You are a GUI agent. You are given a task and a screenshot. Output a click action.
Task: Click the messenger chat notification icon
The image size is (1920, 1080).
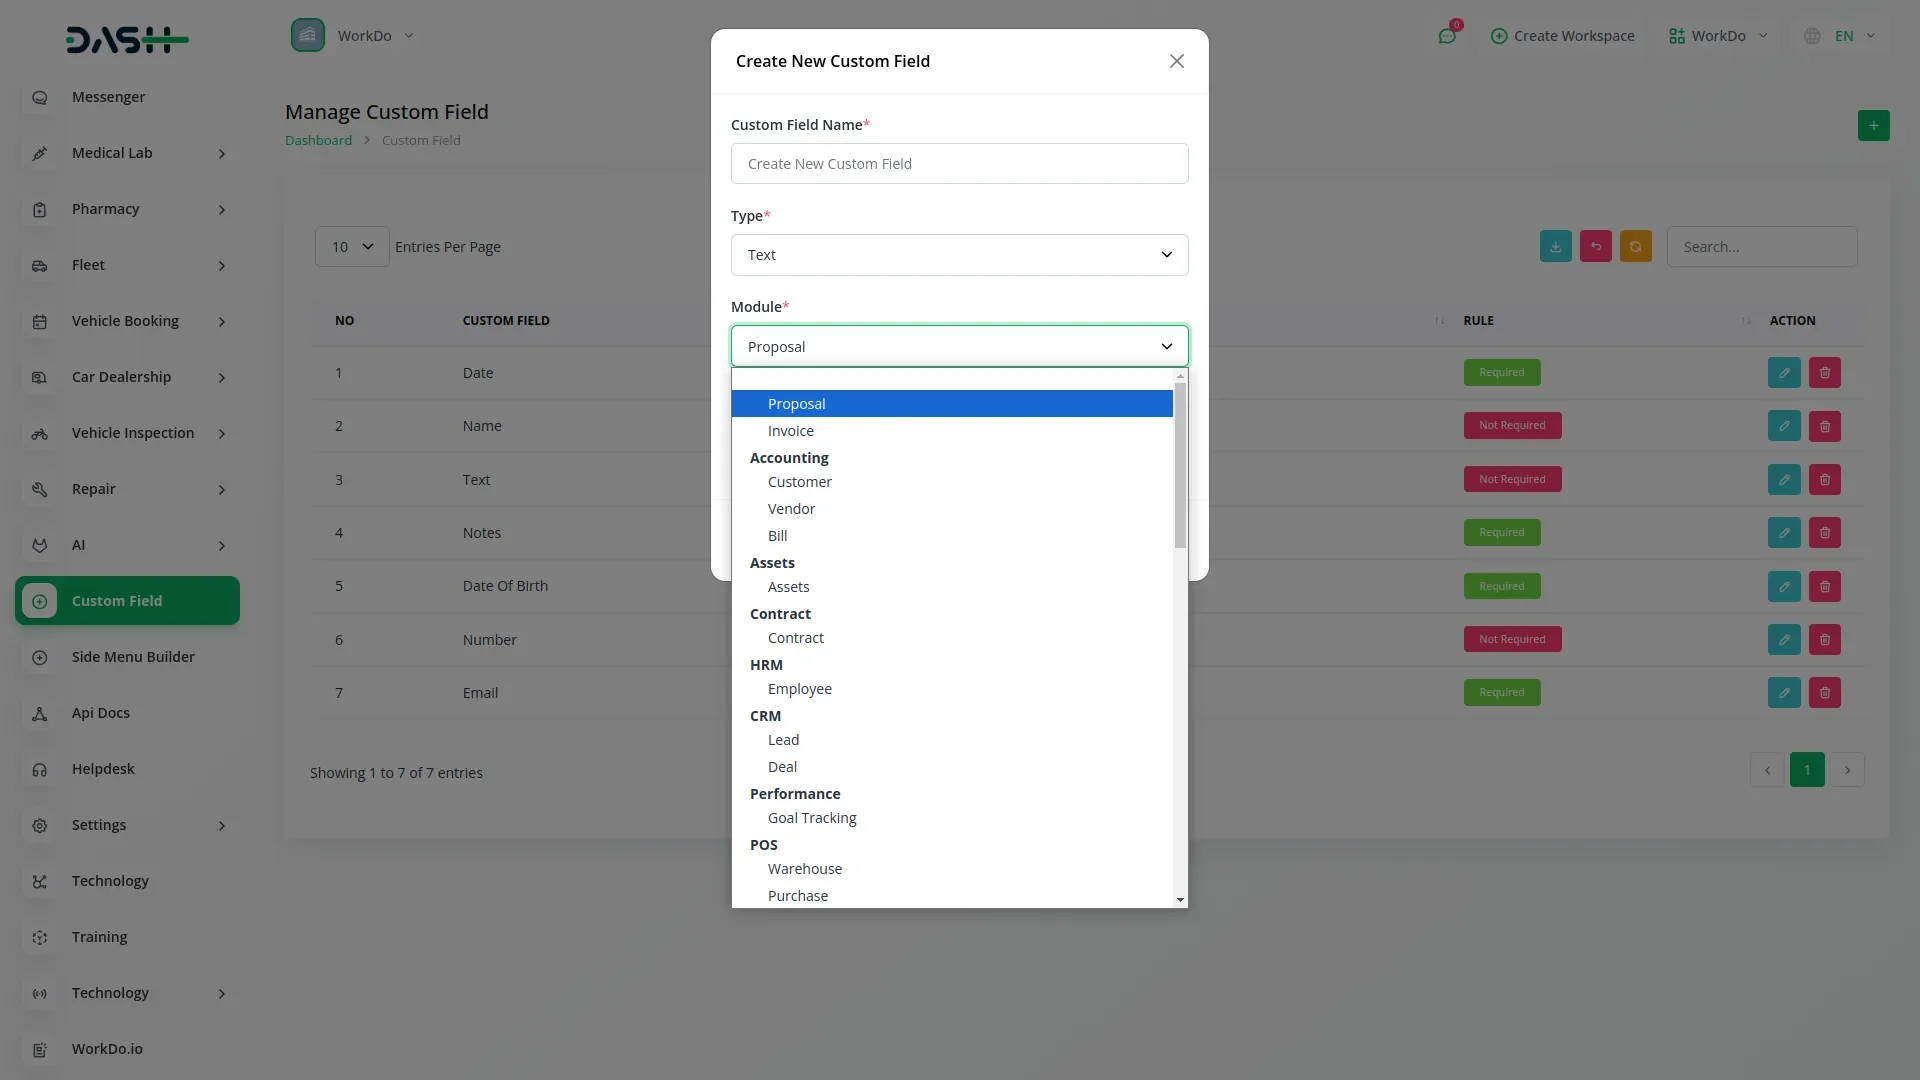(x=1446, y=36)
